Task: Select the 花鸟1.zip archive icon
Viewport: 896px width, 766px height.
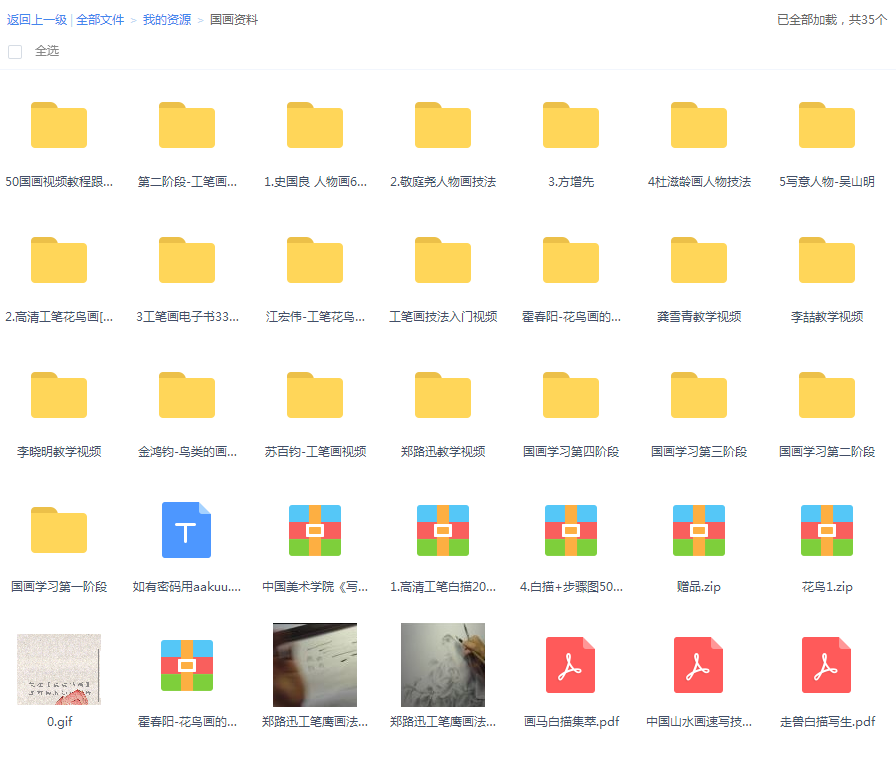Action: pyautogui.click(x=827, y=530)
